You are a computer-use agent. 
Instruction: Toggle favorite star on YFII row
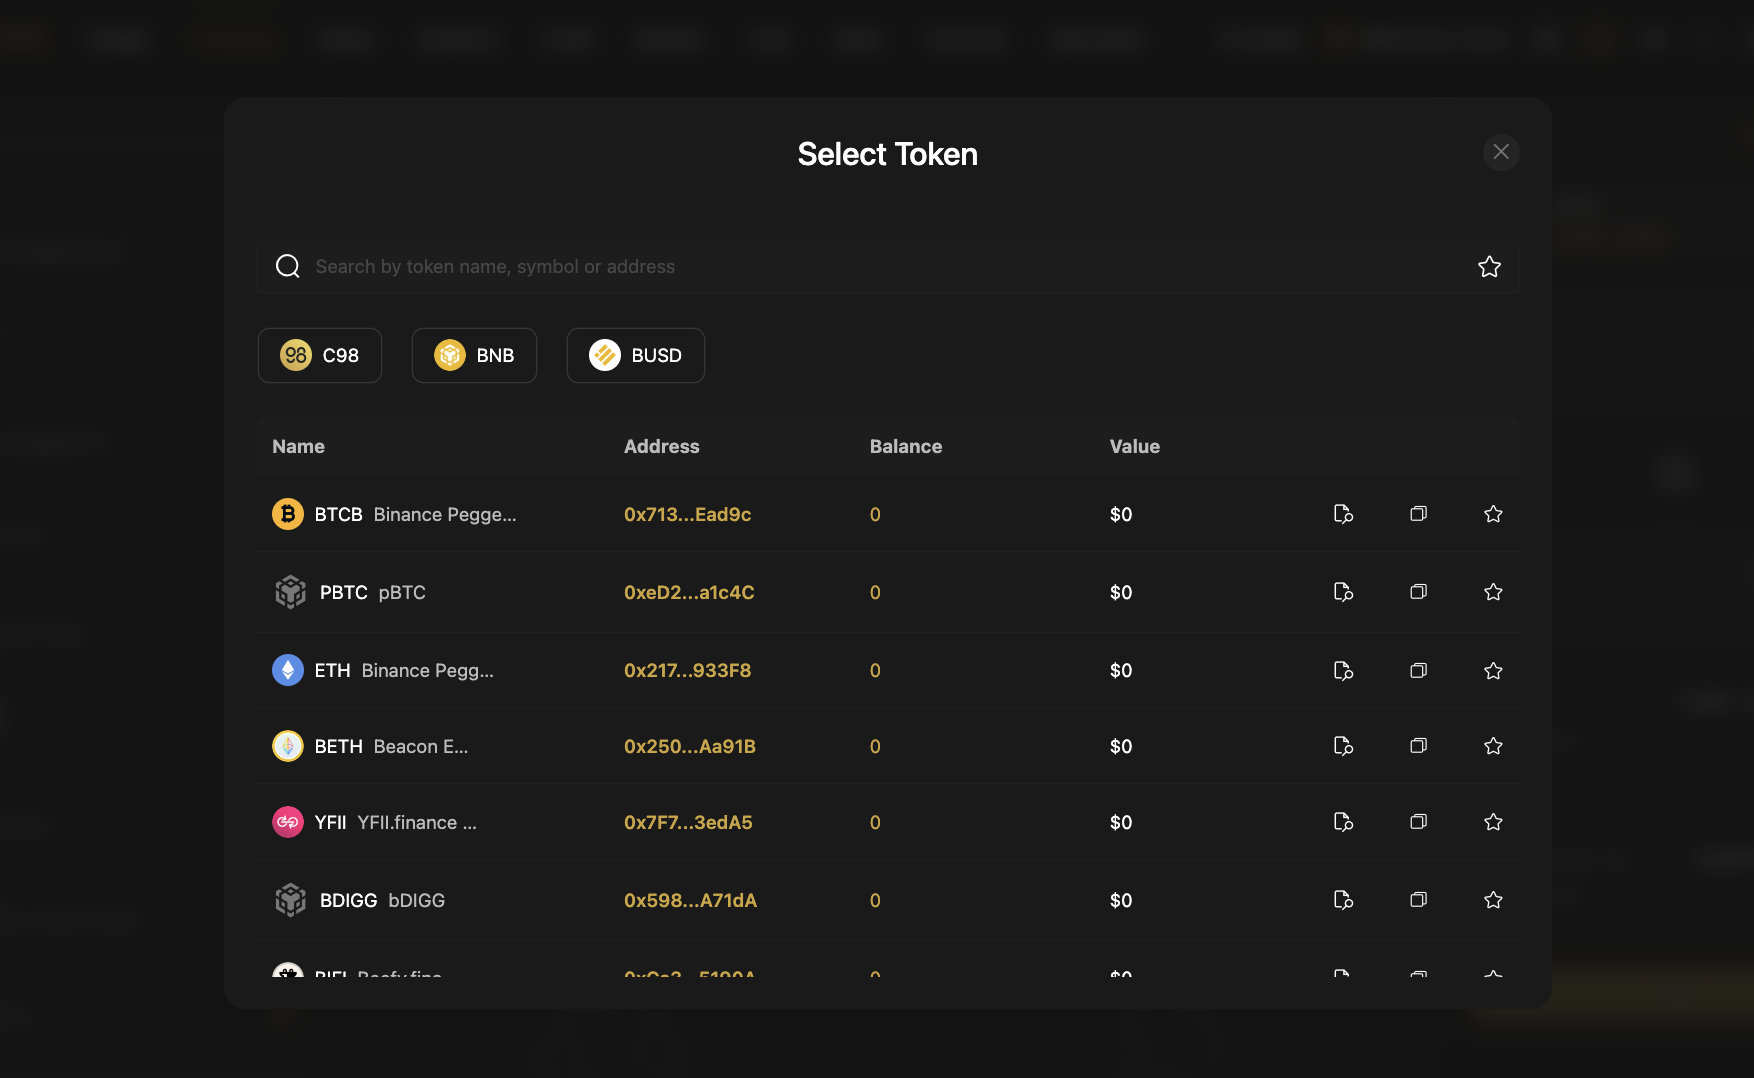coord(1493,822)
